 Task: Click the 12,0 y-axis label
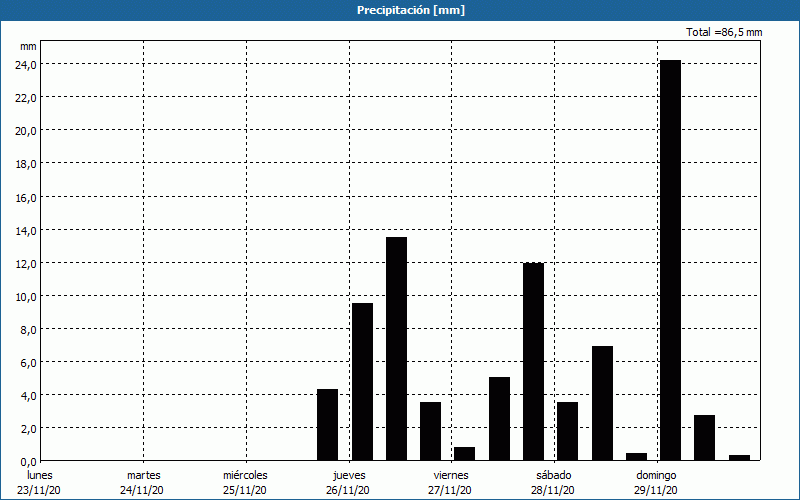[x=25, y=264]
